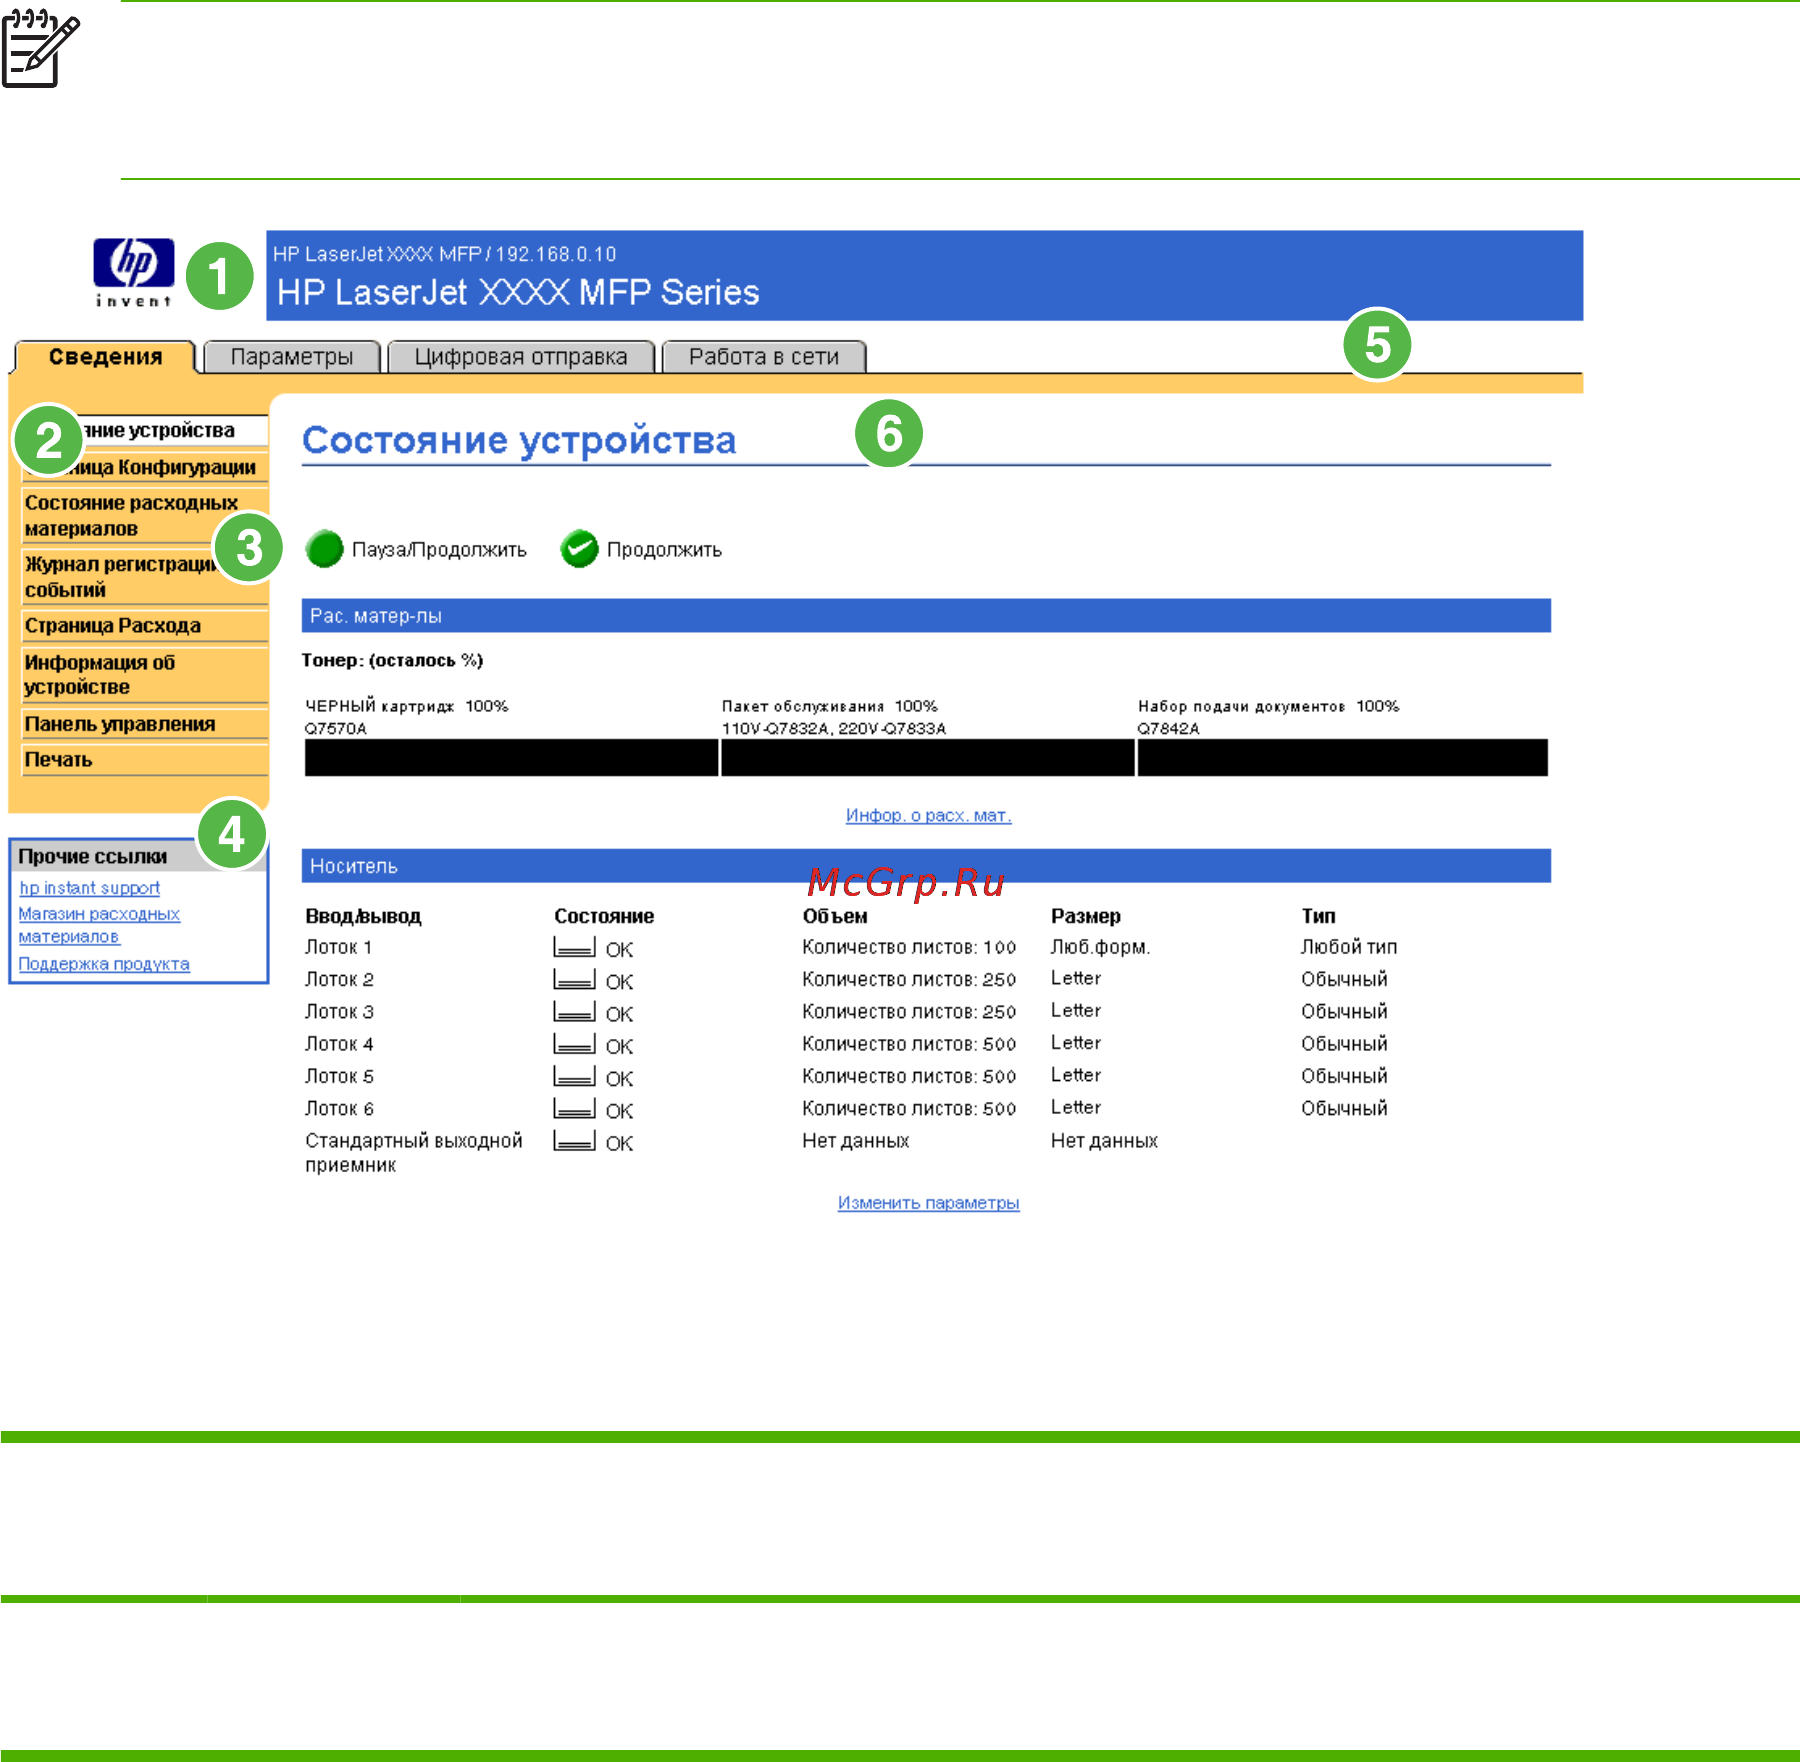Click the green Pause/Resume status circle
The width and height of the screenshot is (1800, 1762).
(x=324, y=549)
